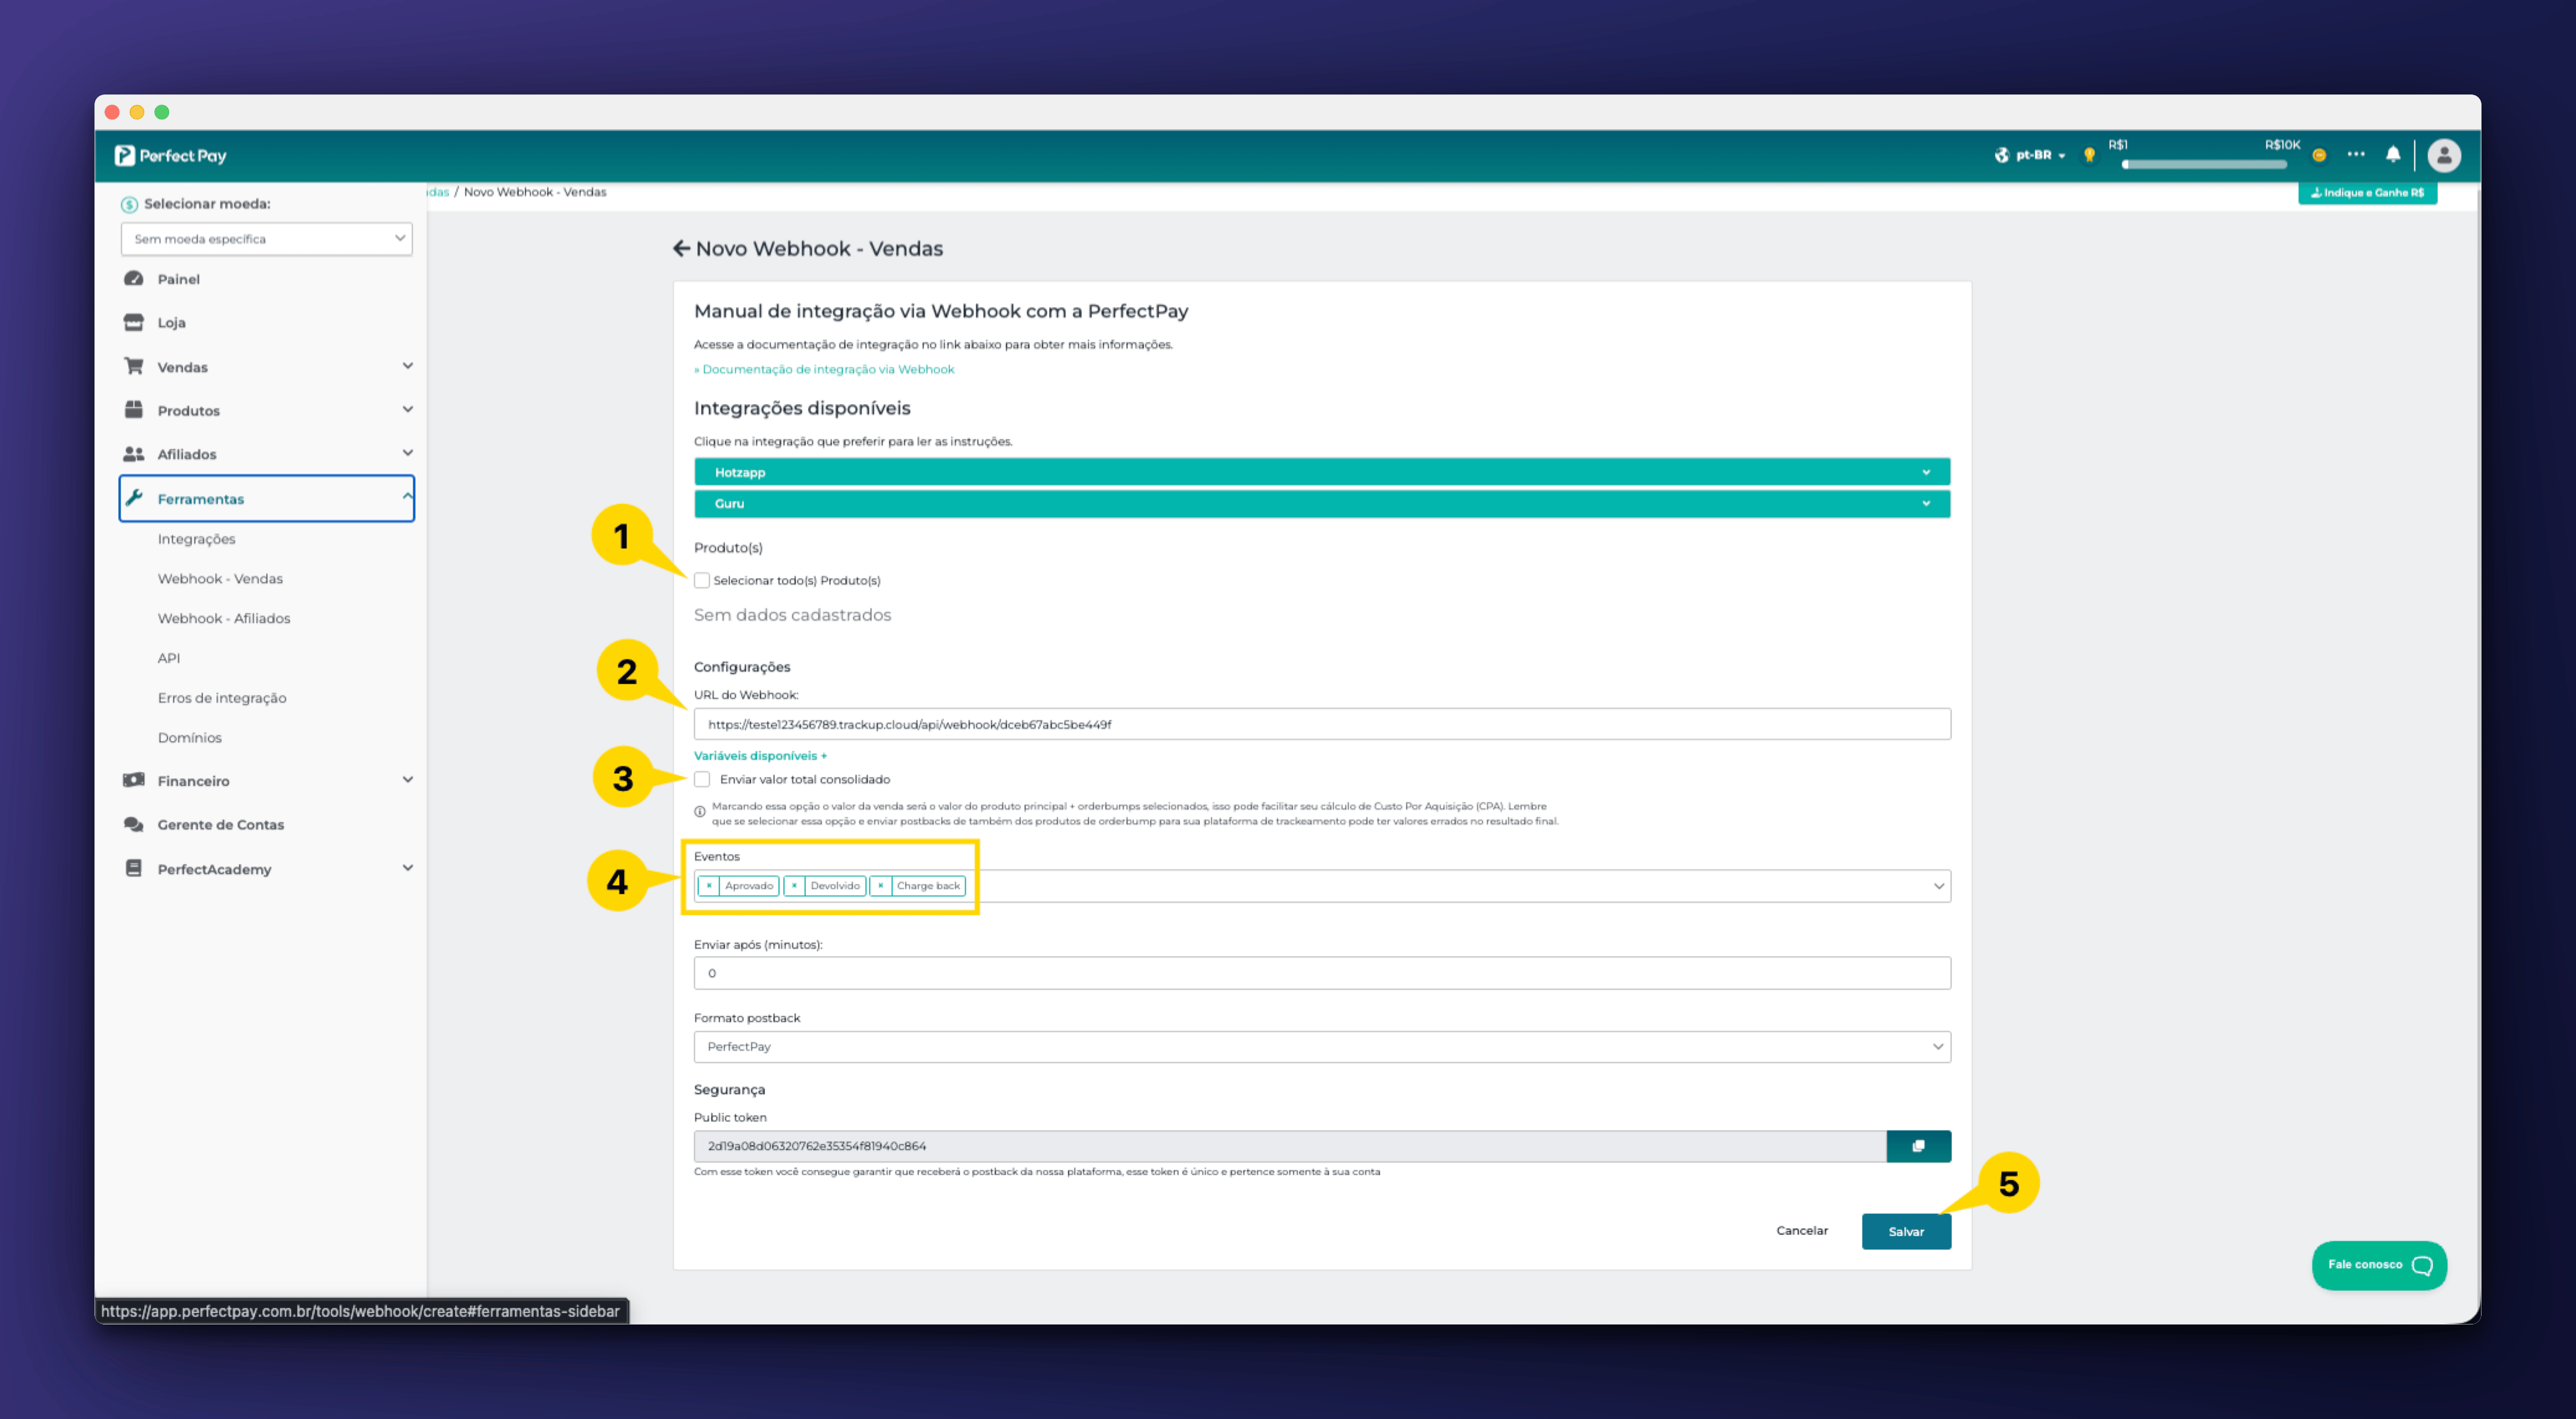This screenshot has height=1419, width=2576.
Task: Expand the Produtos sidebar section
Action: pos(407,409)
